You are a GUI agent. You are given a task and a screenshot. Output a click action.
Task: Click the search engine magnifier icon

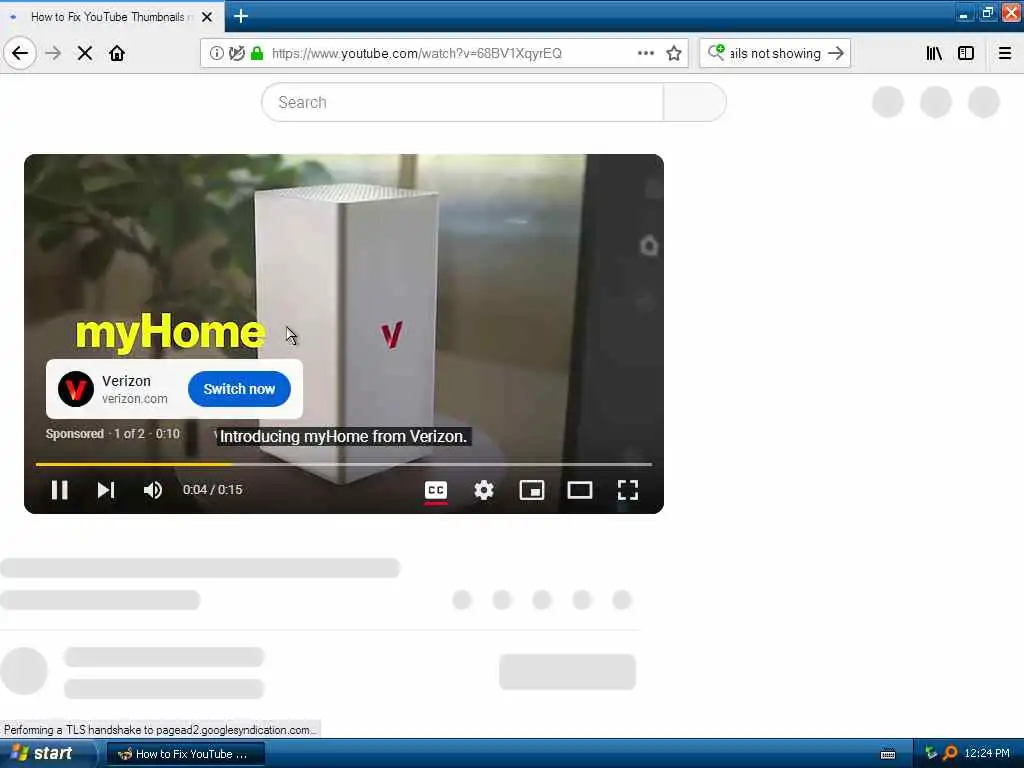[716, 52]
